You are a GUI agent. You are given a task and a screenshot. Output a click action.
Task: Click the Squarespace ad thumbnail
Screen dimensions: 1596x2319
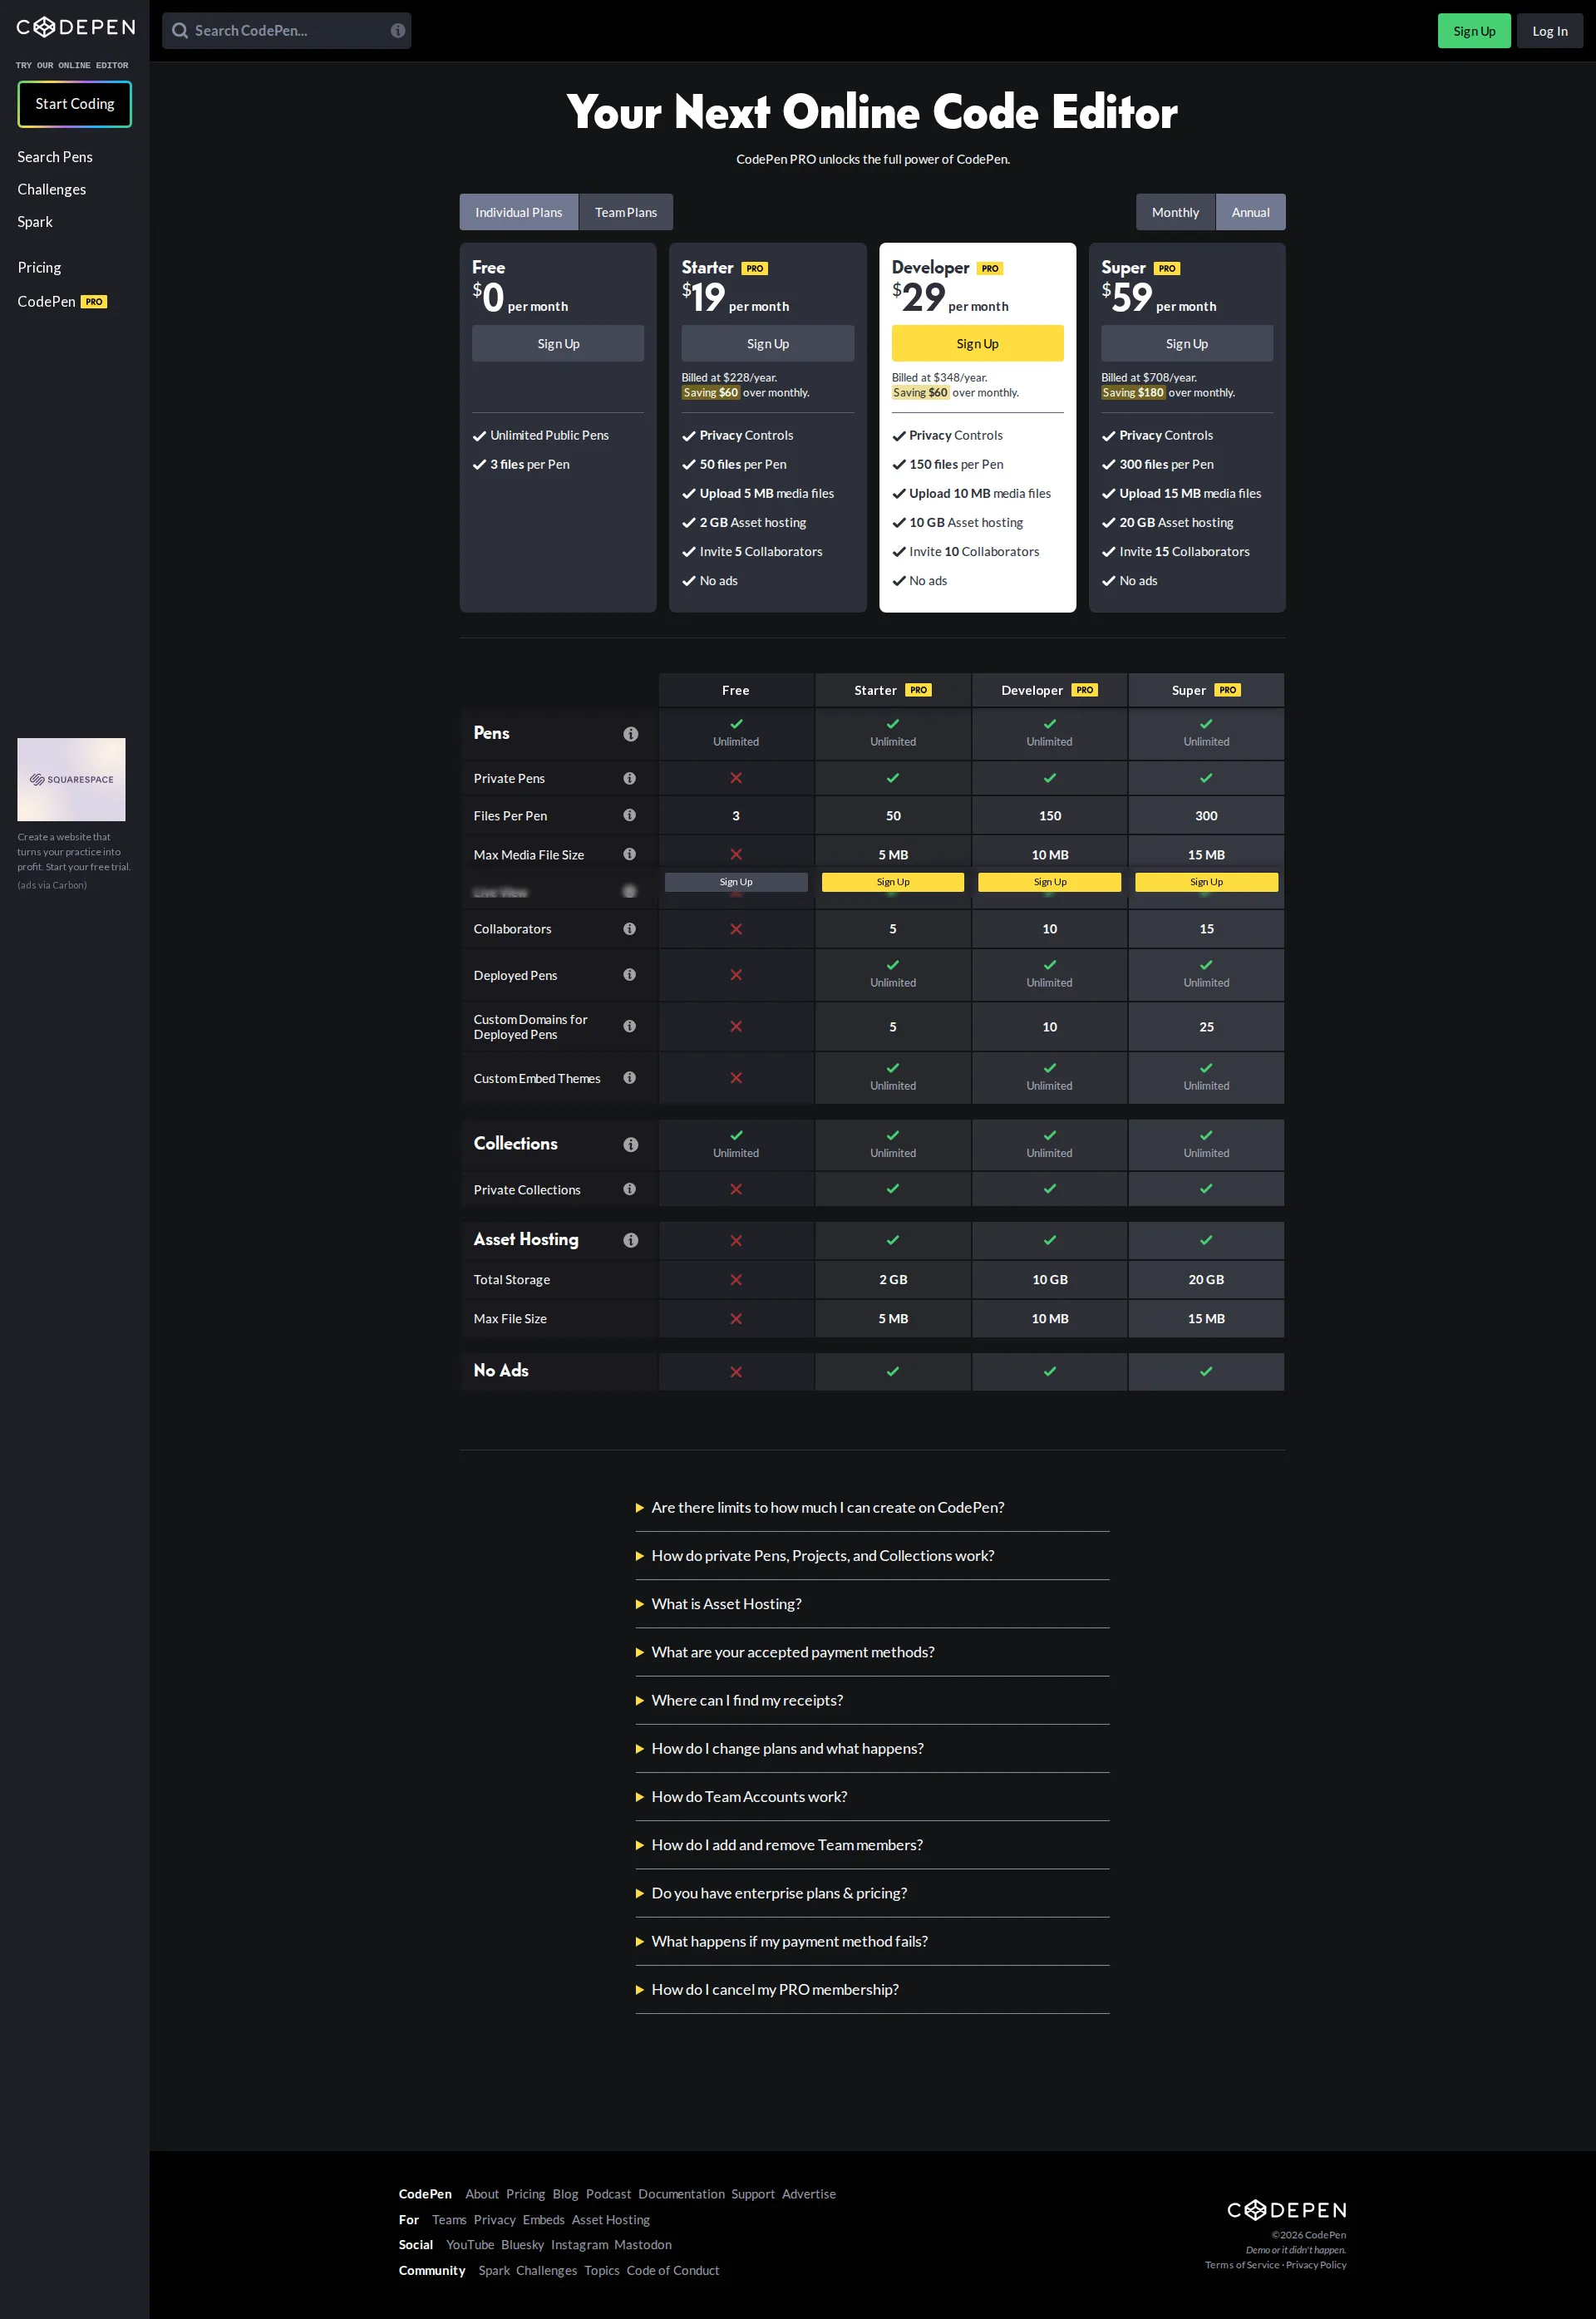pos(71,780)
